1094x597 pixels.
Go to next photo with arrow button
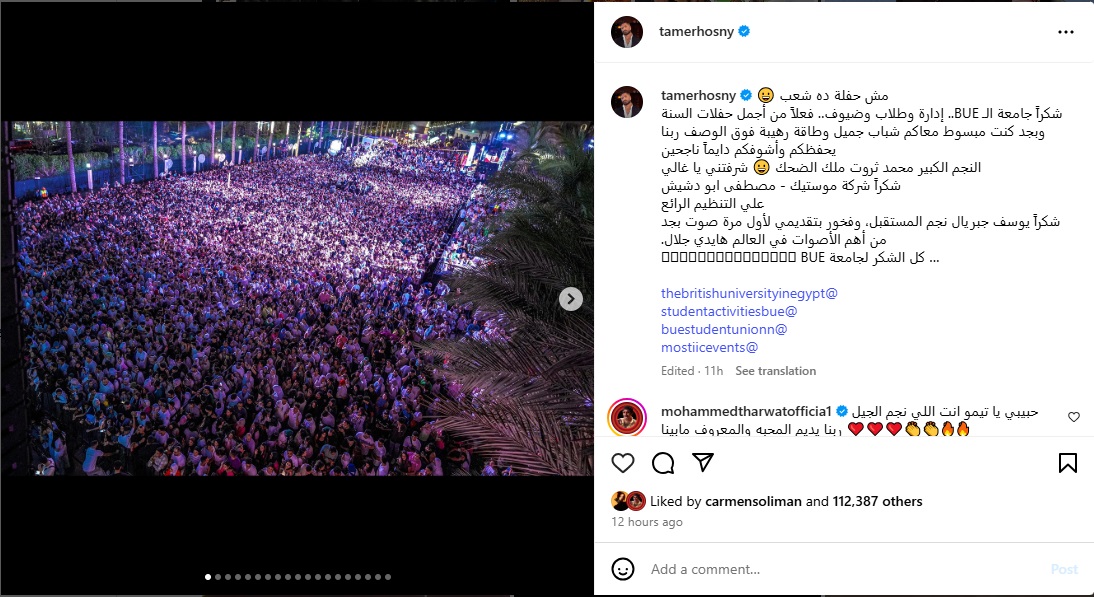(571, 299)
